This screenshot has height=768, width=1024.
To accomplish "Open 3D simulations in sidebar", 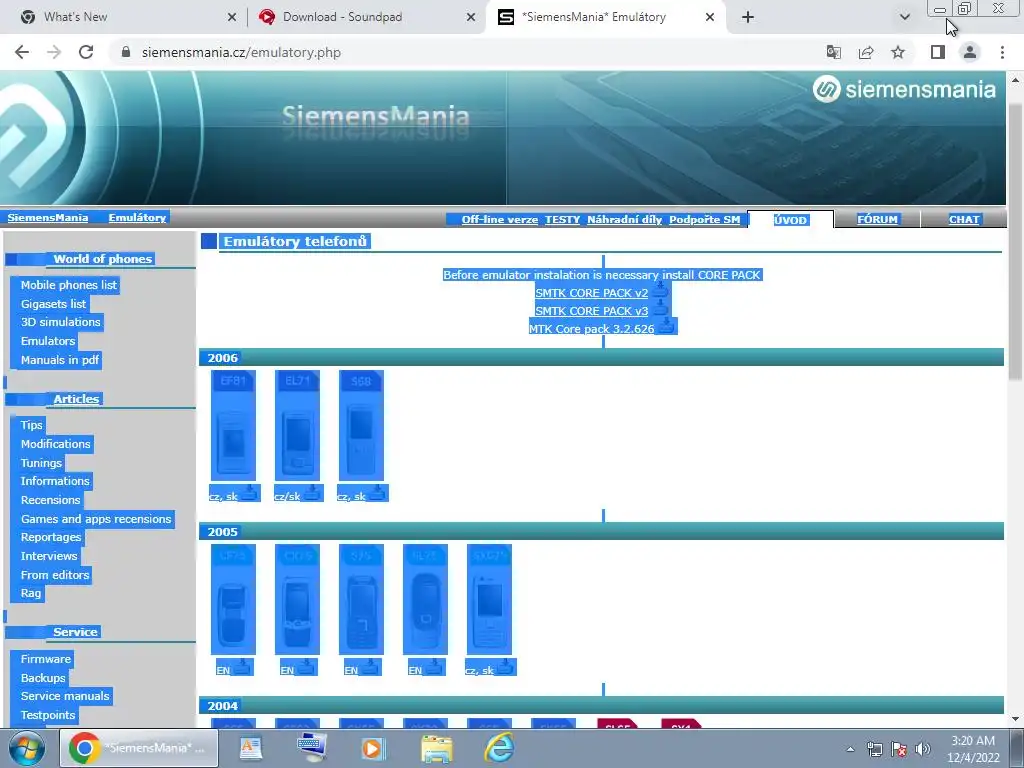I will point(61,322).
